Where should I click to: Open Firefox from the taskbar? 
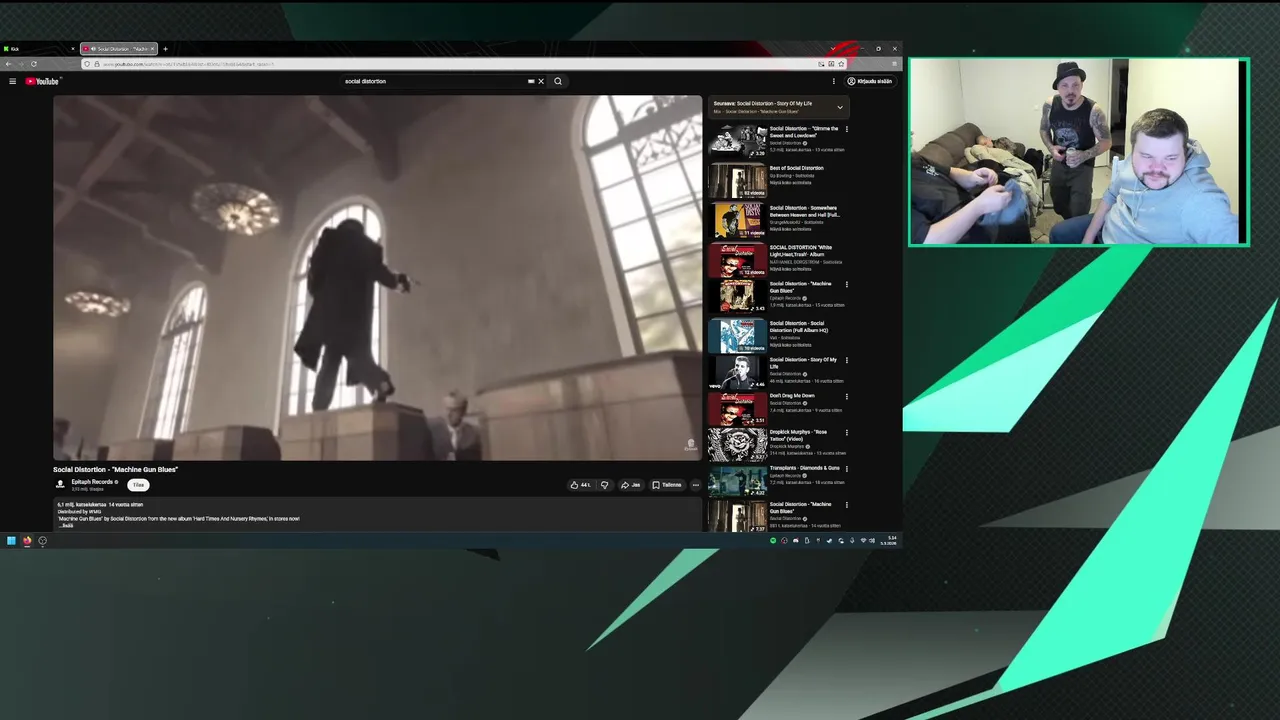(27, 541)
